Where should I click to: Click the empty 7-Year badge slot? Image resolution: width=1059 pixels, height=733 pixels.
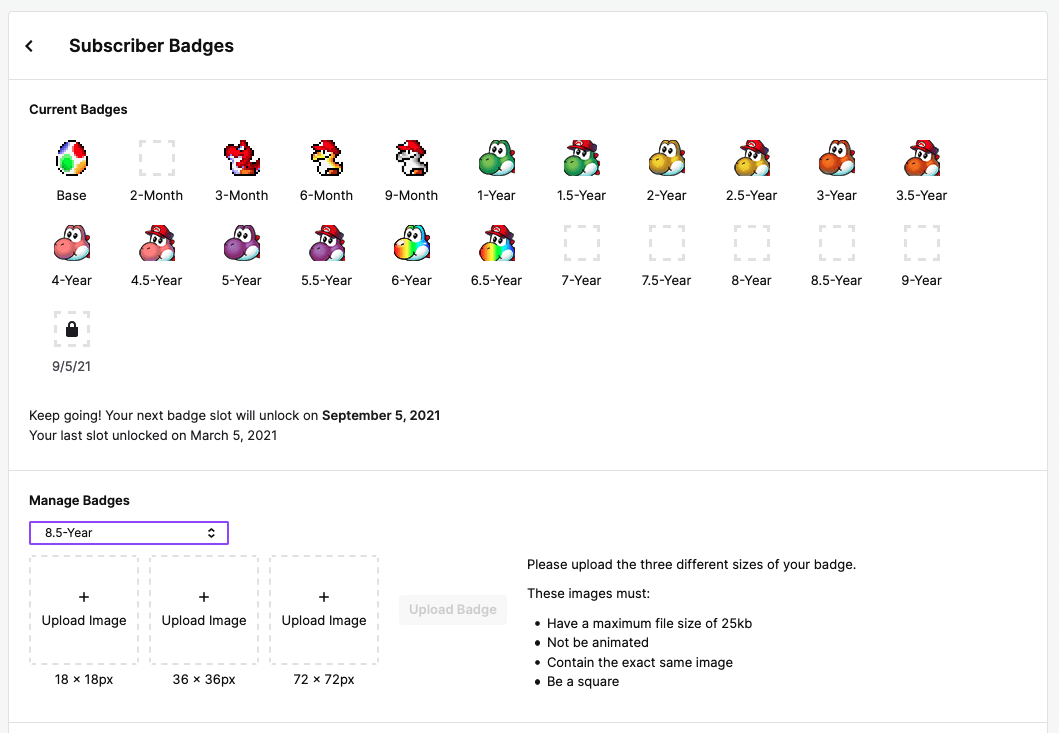(581, 242)
